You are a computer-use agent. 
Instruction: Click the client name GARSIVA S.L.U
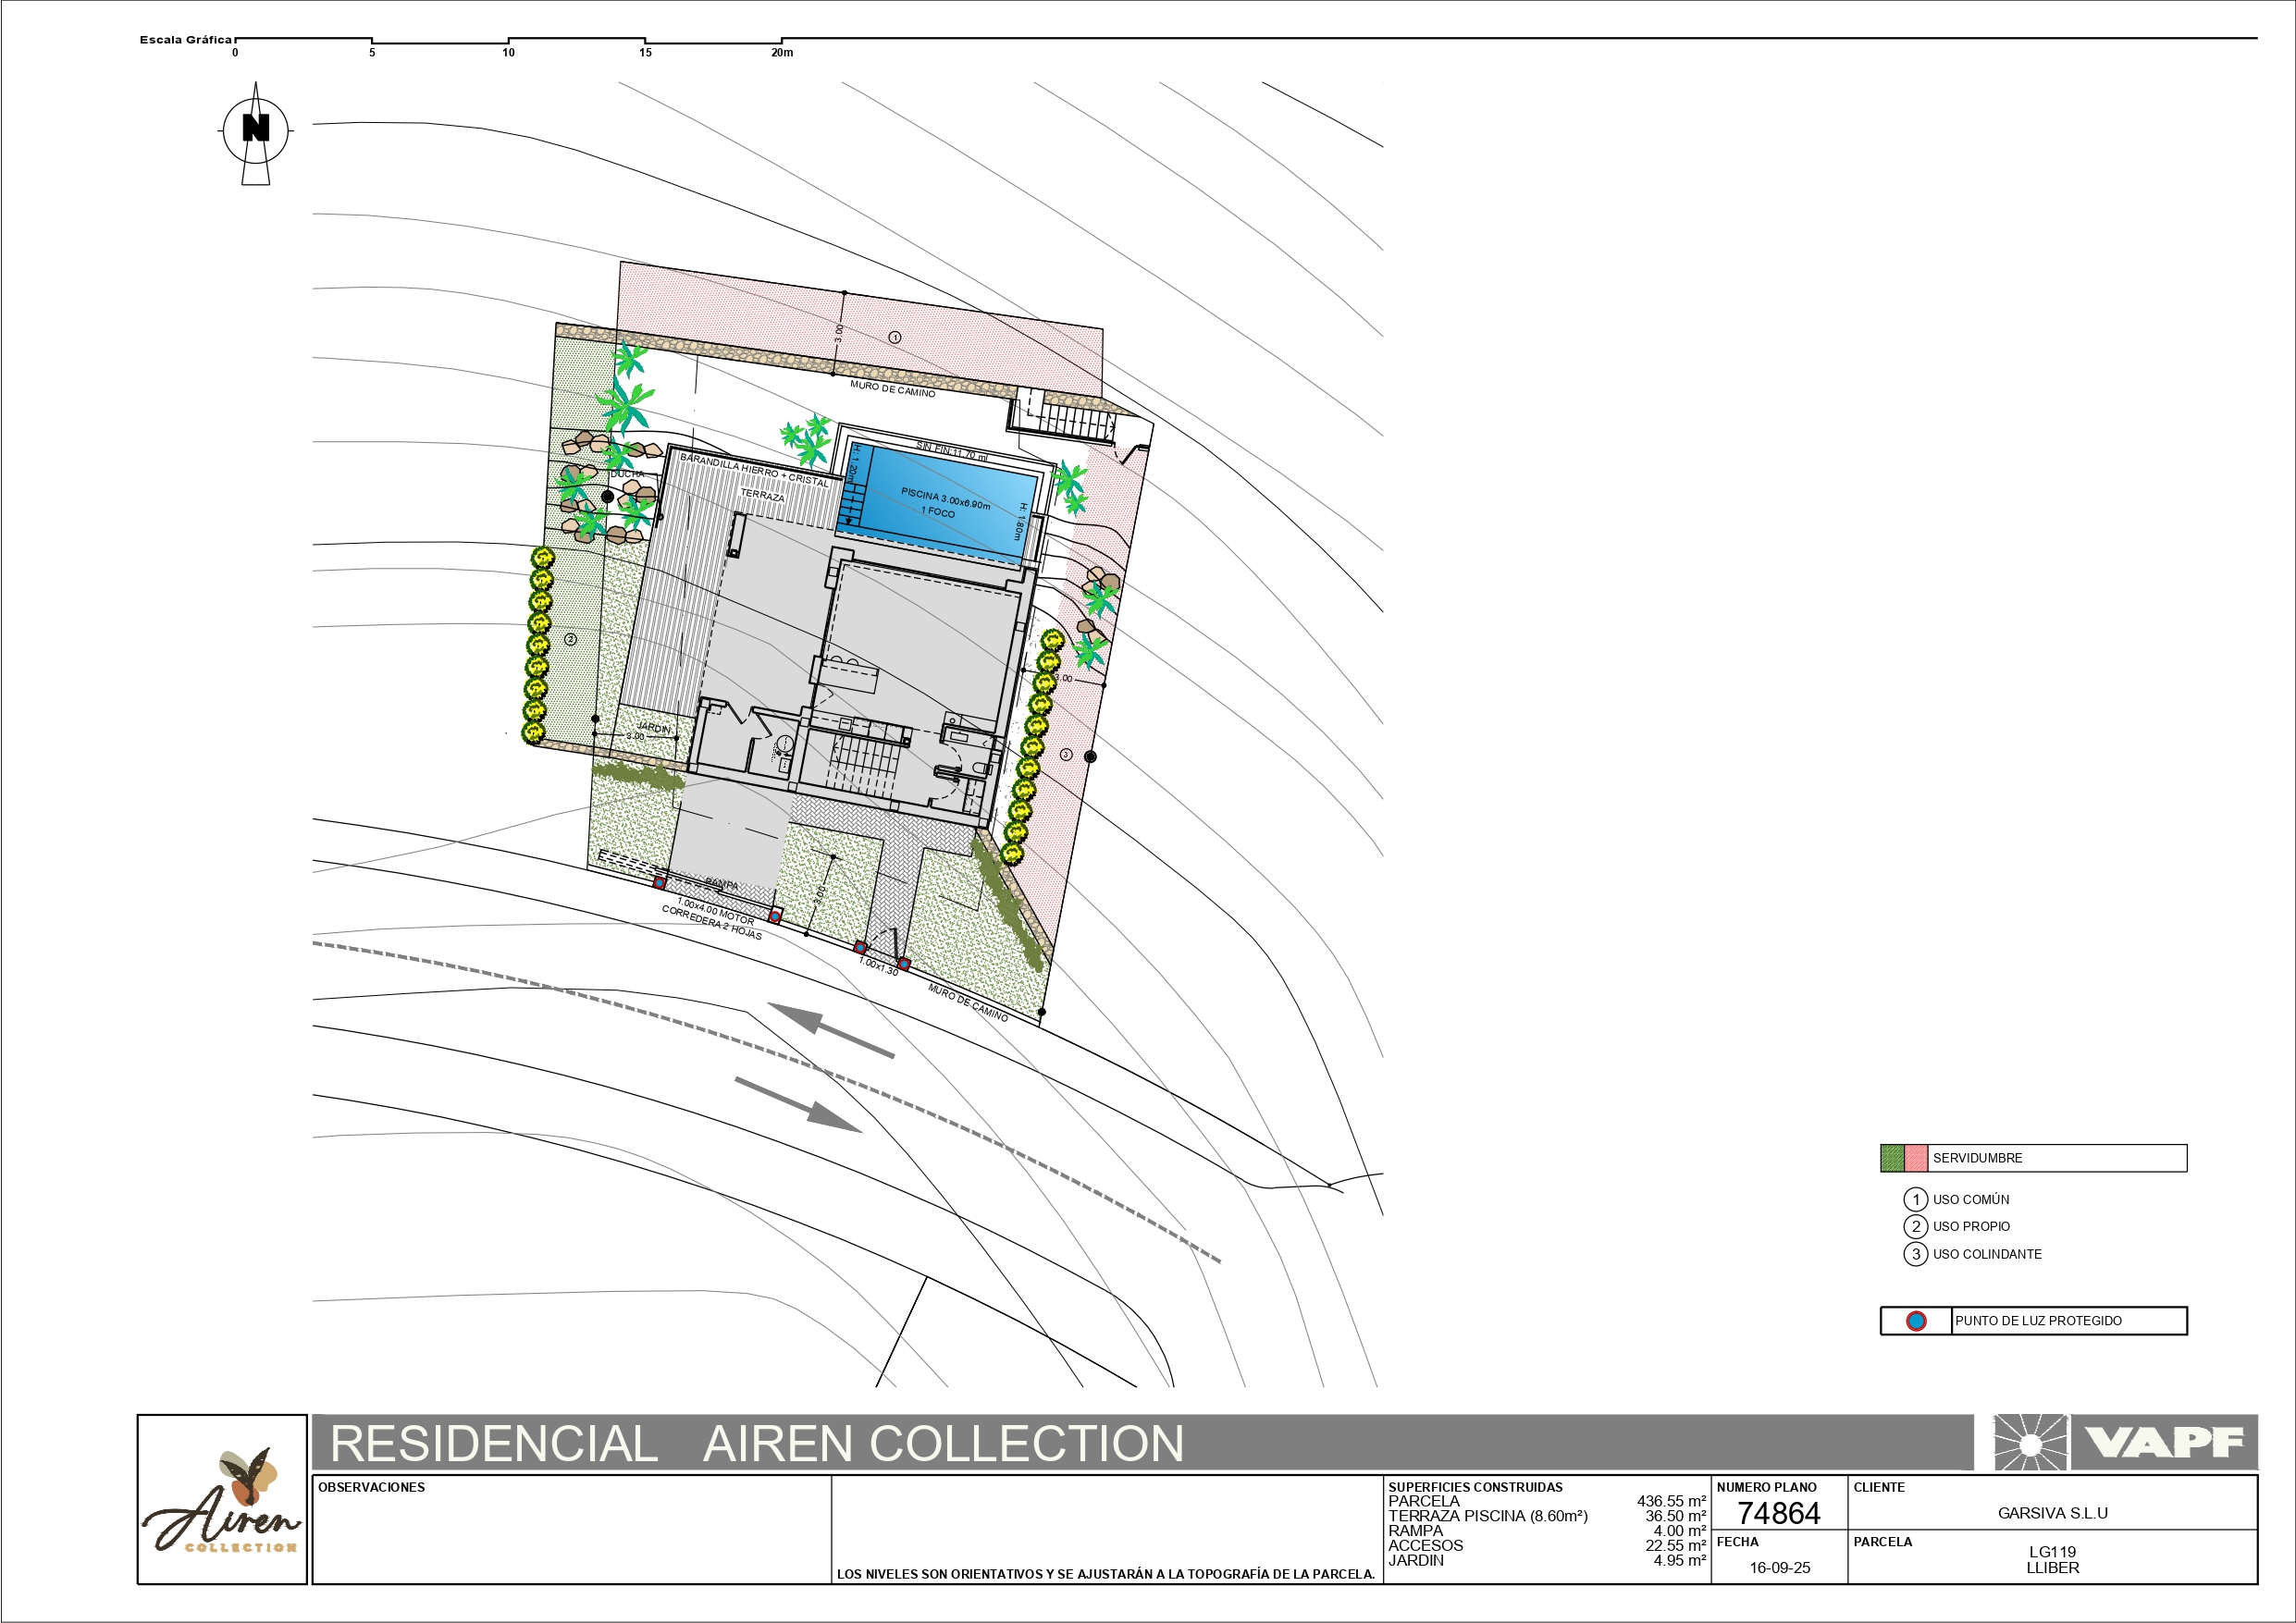pos(2052,1513)
